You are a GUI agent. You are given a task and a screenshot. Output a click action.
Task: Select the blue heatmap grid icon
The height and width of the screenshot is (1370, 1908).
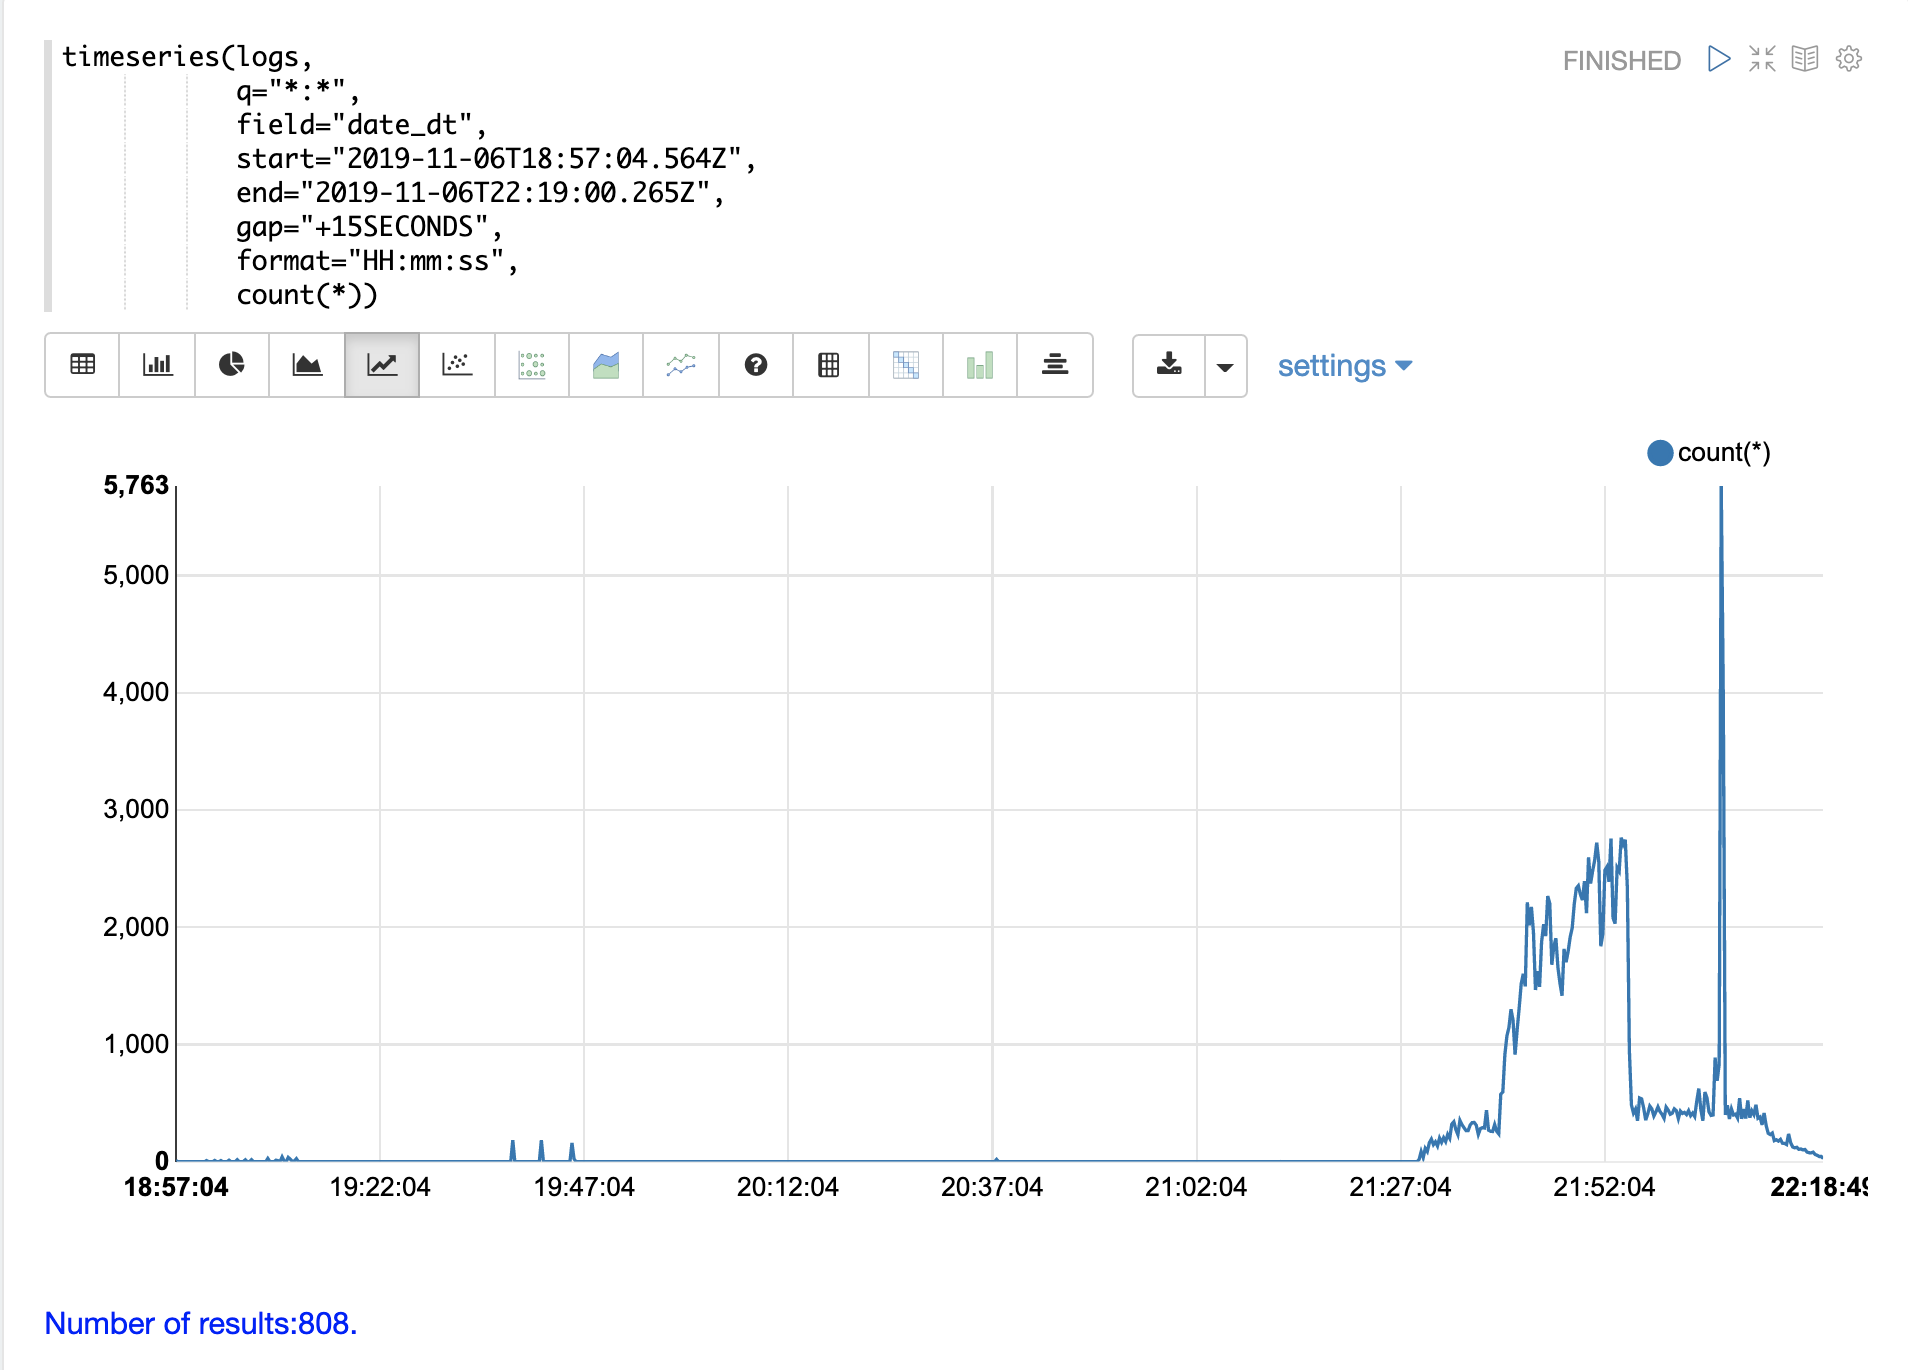pyautogui.click(x=905, y=365)
